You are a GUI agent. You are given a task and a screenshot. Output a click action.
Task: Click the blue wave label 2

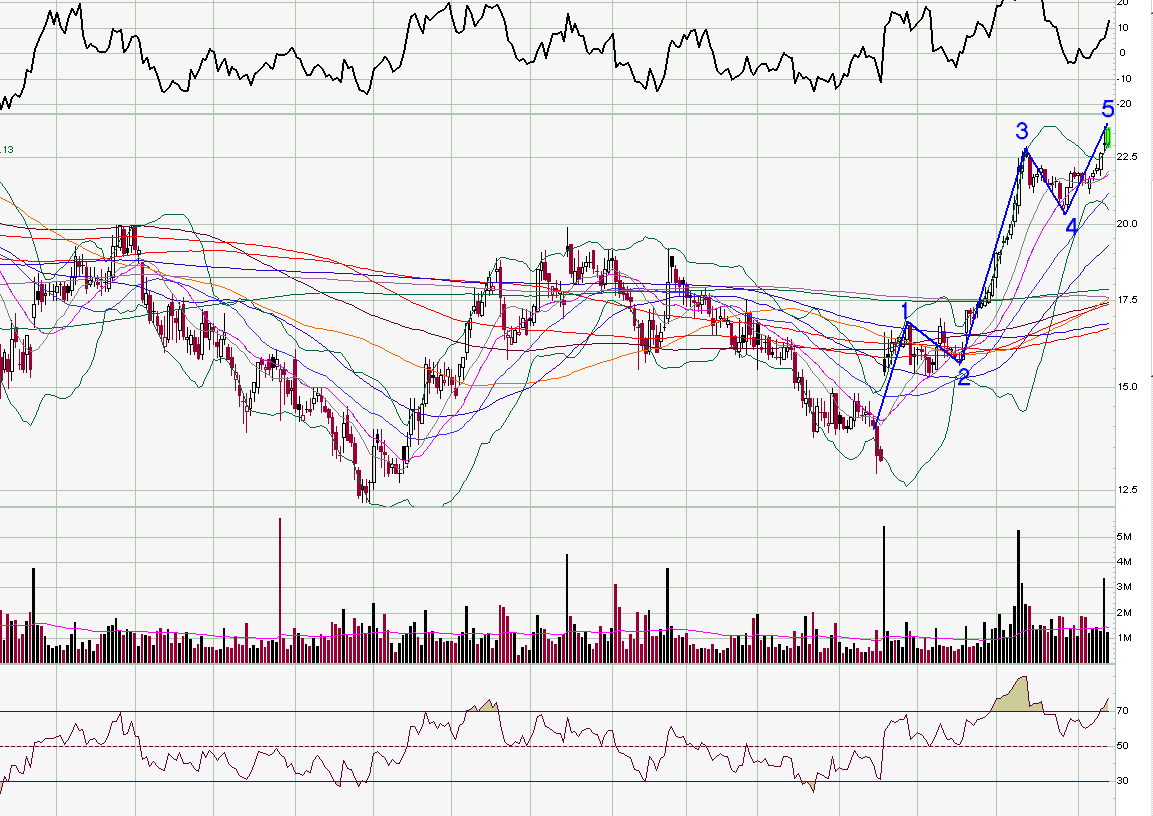pos(963,378)
